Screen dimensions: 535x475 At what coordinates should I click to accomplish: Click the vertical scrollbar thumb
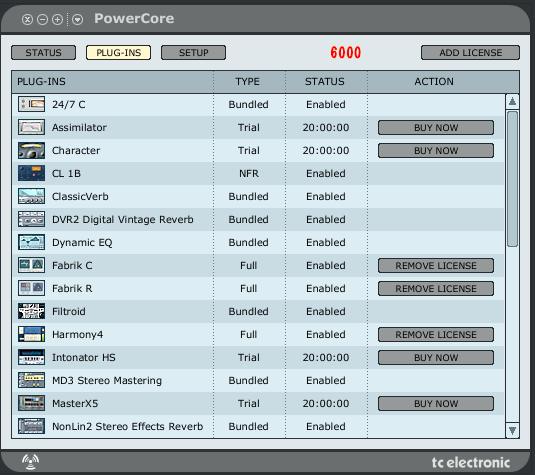point(512,178)
